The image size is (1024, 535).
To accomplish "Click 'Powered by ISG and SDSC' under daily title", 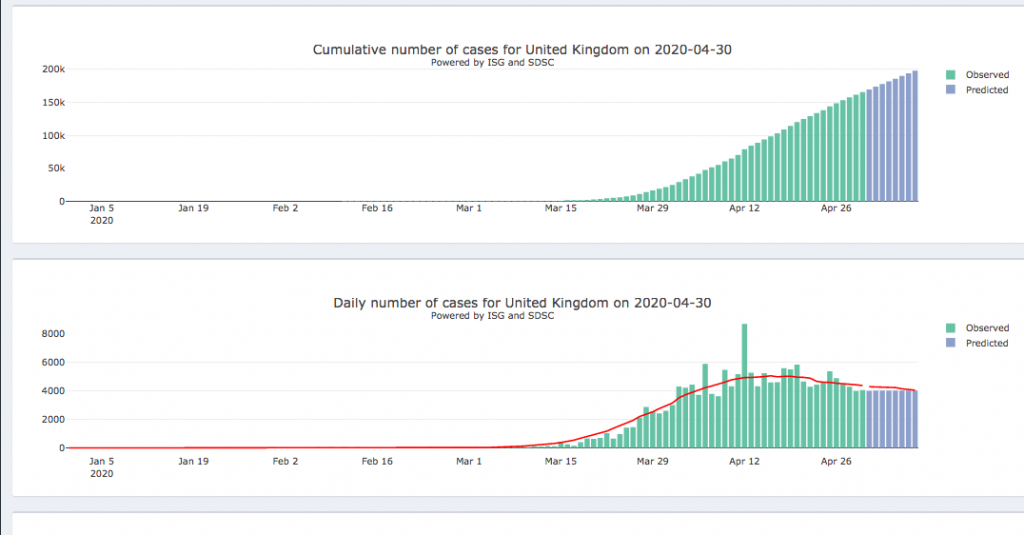I will click(x=492, y=315).
